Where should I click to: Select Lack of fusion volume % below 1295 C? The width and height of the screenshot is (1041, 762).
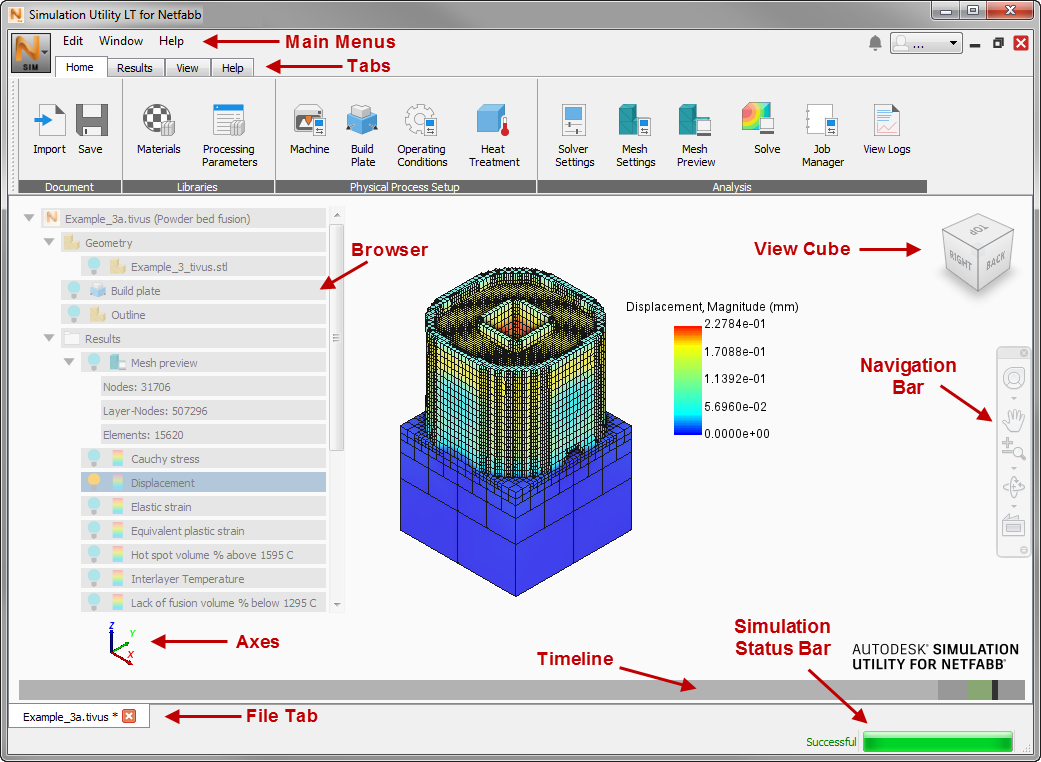pos(203,602)
